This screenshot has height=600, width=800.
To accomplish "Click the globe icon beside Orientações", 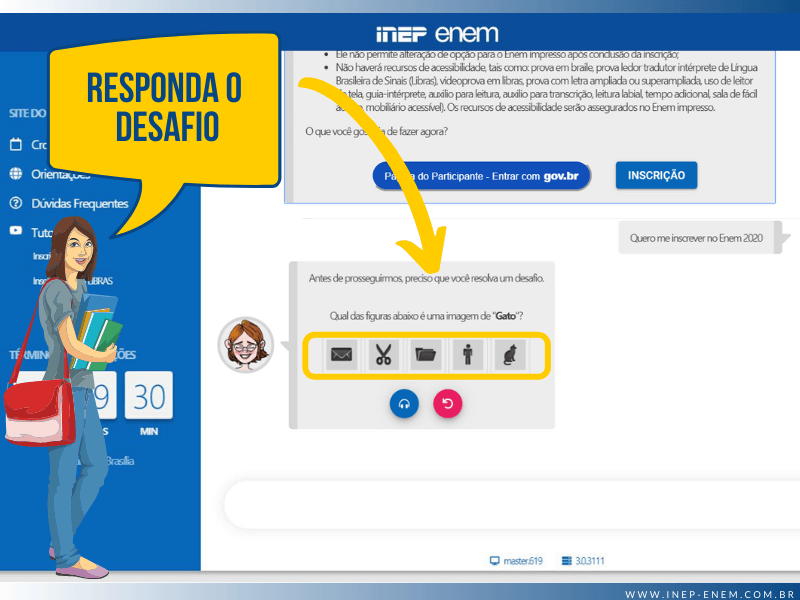I will (16, 174).
